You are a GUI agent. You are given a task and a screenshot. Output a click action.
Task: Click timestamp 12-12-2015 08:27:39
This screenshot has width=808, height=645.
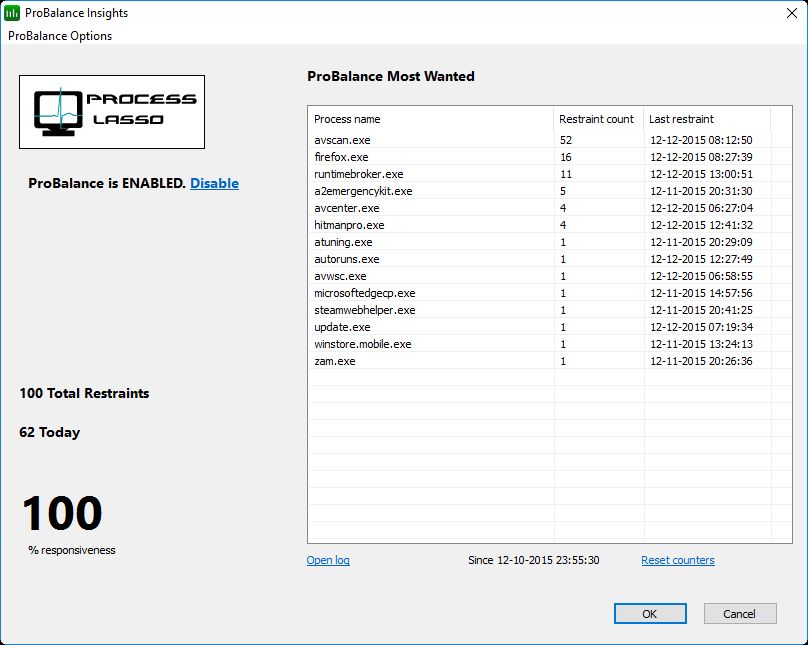(x=701, y=157)
